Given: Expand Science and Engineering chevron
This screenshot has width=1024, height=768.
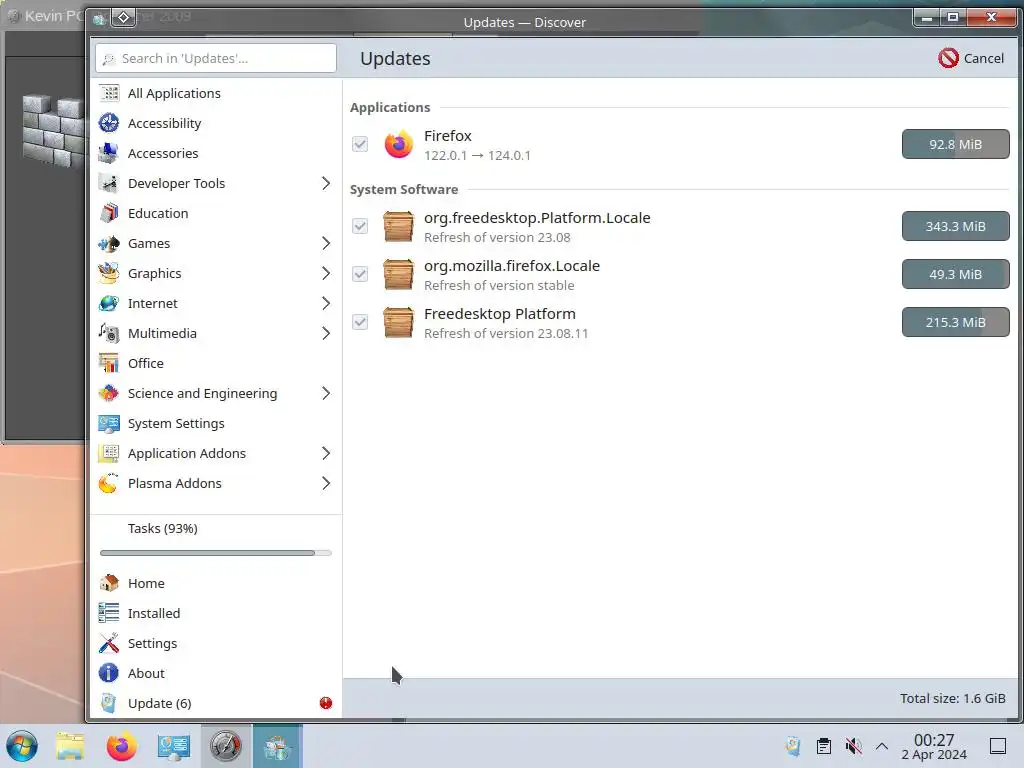Looking at the screenshot, I should (326, 394).
